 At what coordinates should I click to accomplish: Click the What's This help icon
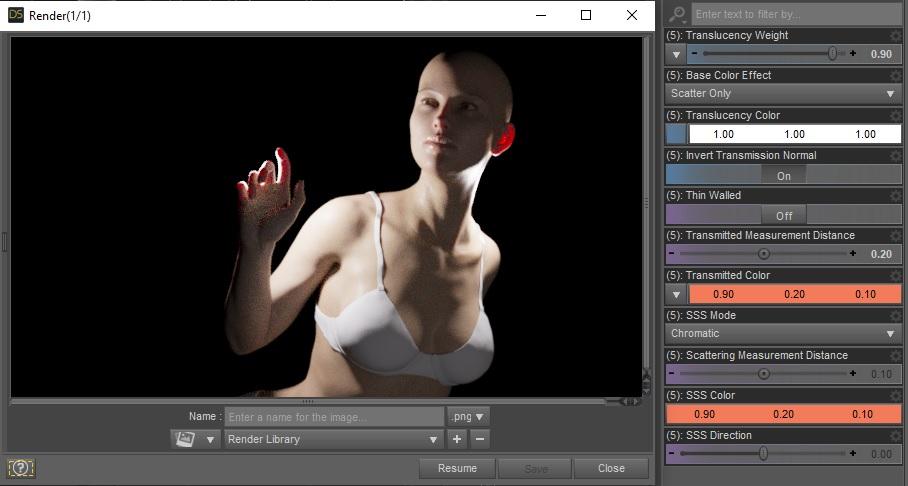[x=21, y=468]
